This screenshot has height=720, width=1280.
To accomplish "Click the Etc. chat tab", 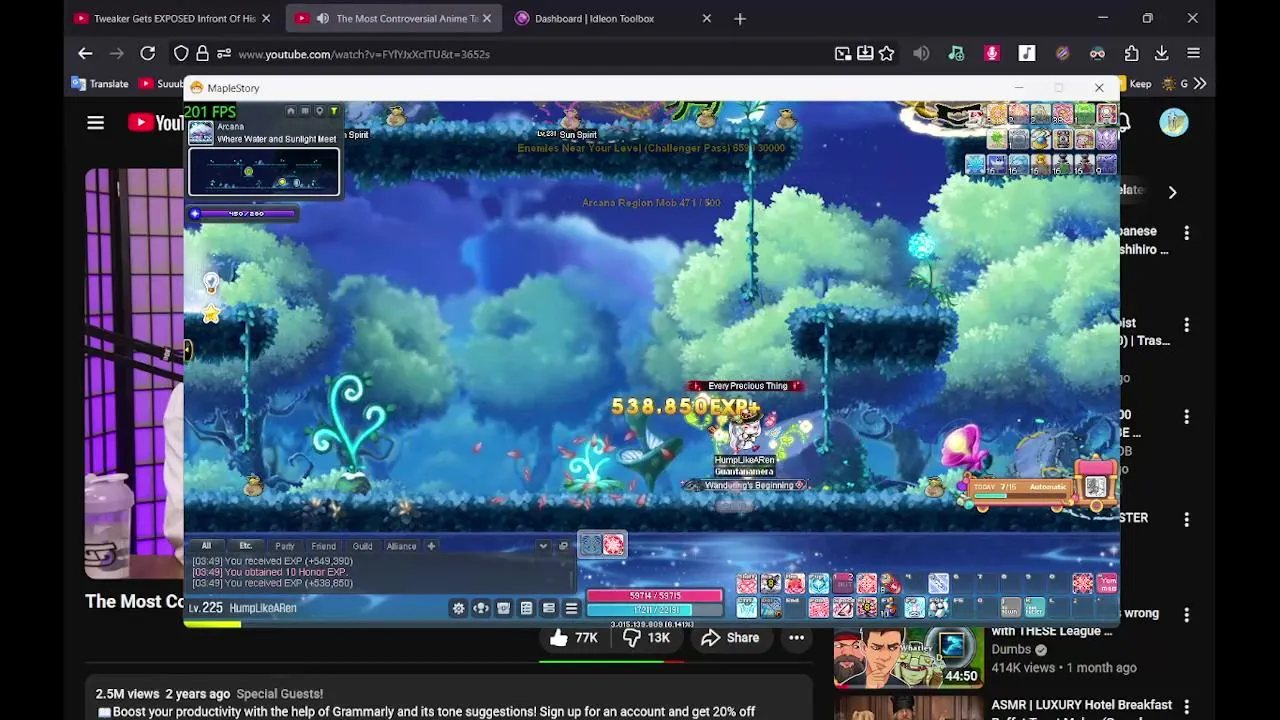I will coord(245,546).
